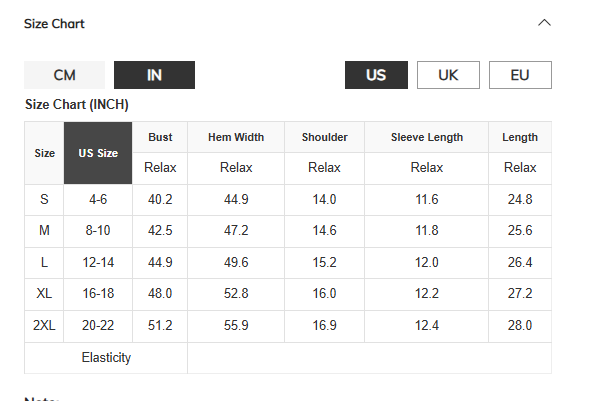The width and height of the screenshot is (608, 401).
Task: Click the Hem Width column header
Action: coord(236,137)
